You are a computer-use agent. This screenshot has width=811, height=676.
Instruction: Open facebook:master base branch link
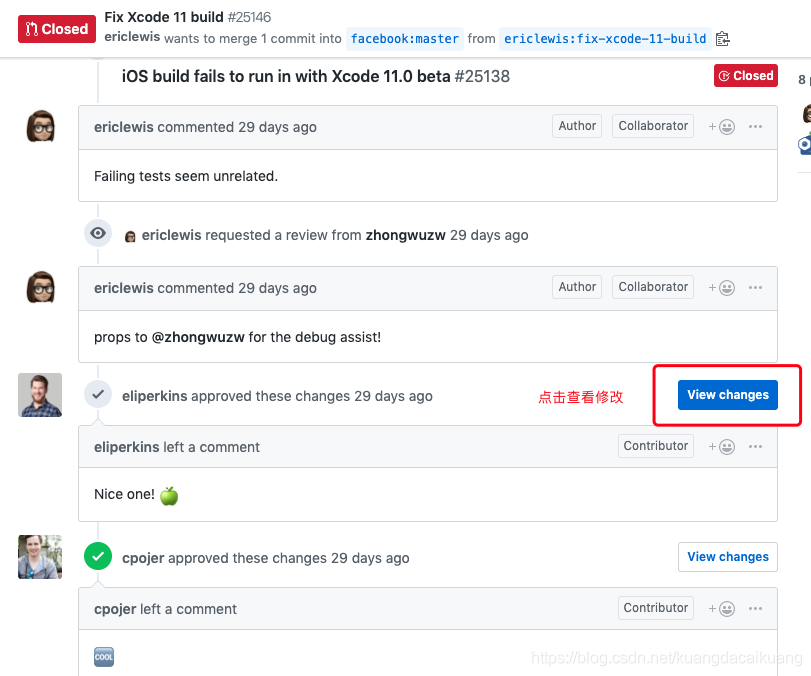click(404, 39)
